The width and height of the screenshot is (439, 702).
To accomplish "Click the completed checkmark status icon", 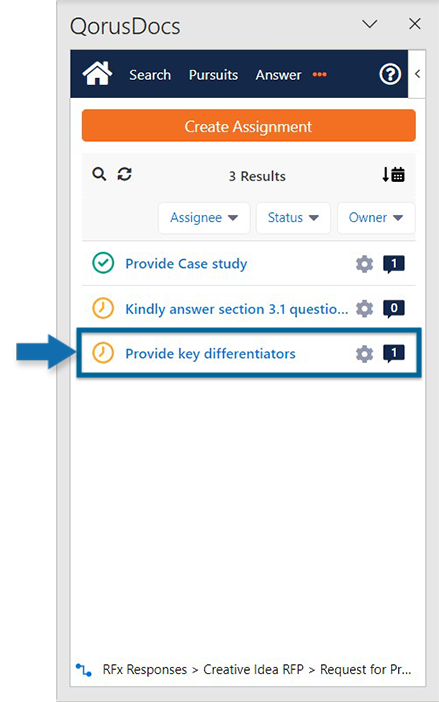I will [103, 263].
